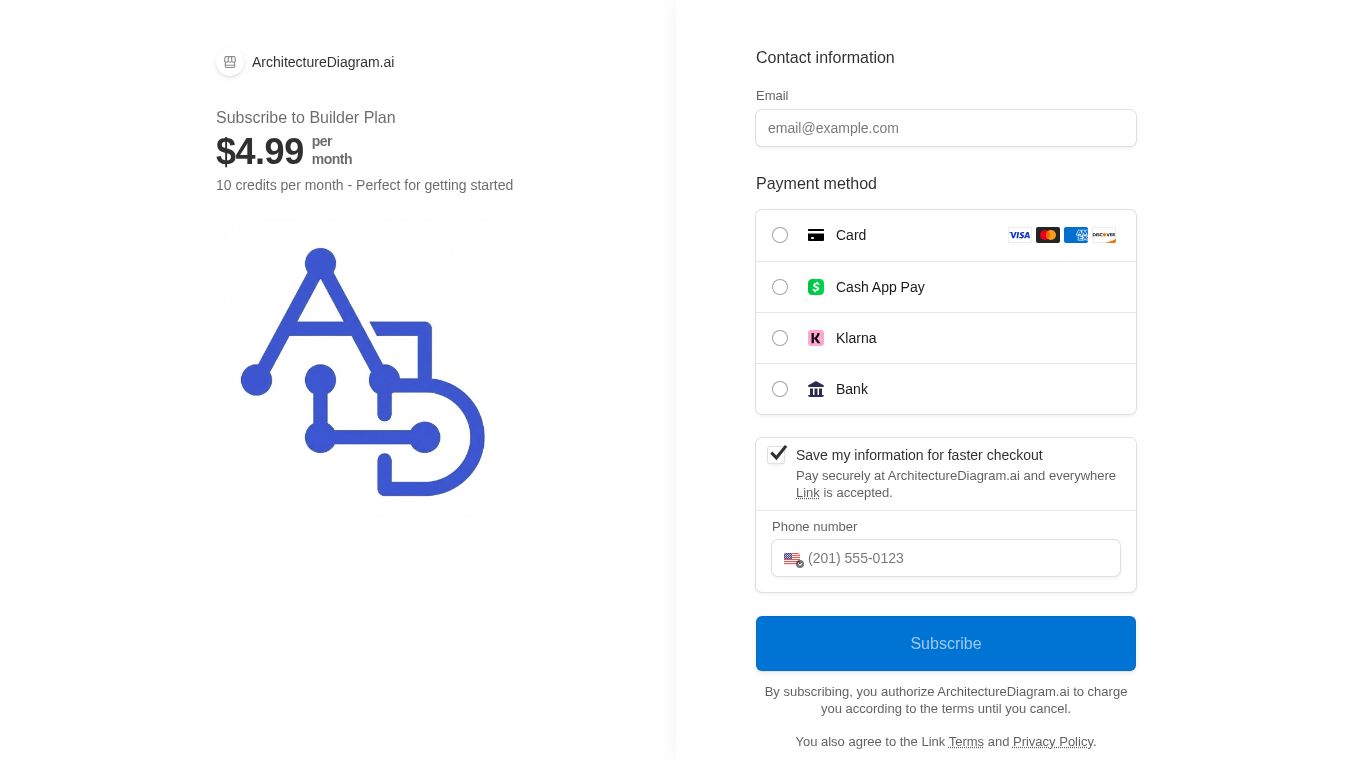1352x760 pixels.
Task: Open the Privacy Policy link
Action: [1053, 742]
